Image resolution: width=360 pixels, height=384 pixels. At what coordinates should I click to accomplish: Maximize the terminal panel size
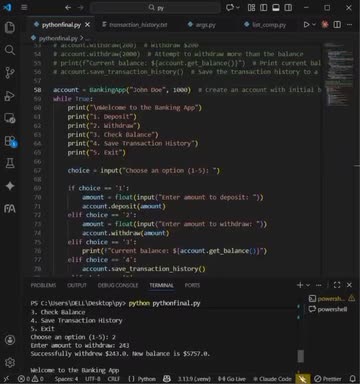[337, 285]
